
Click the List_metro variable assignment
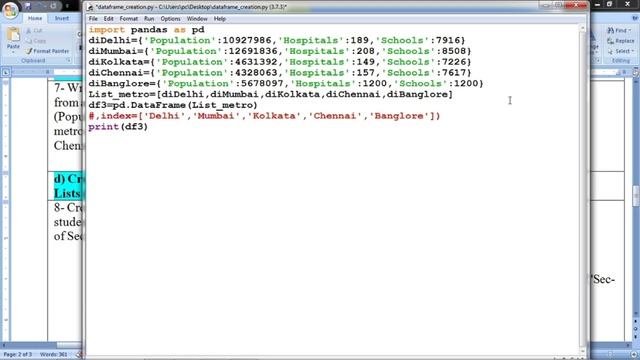(271, 94)
